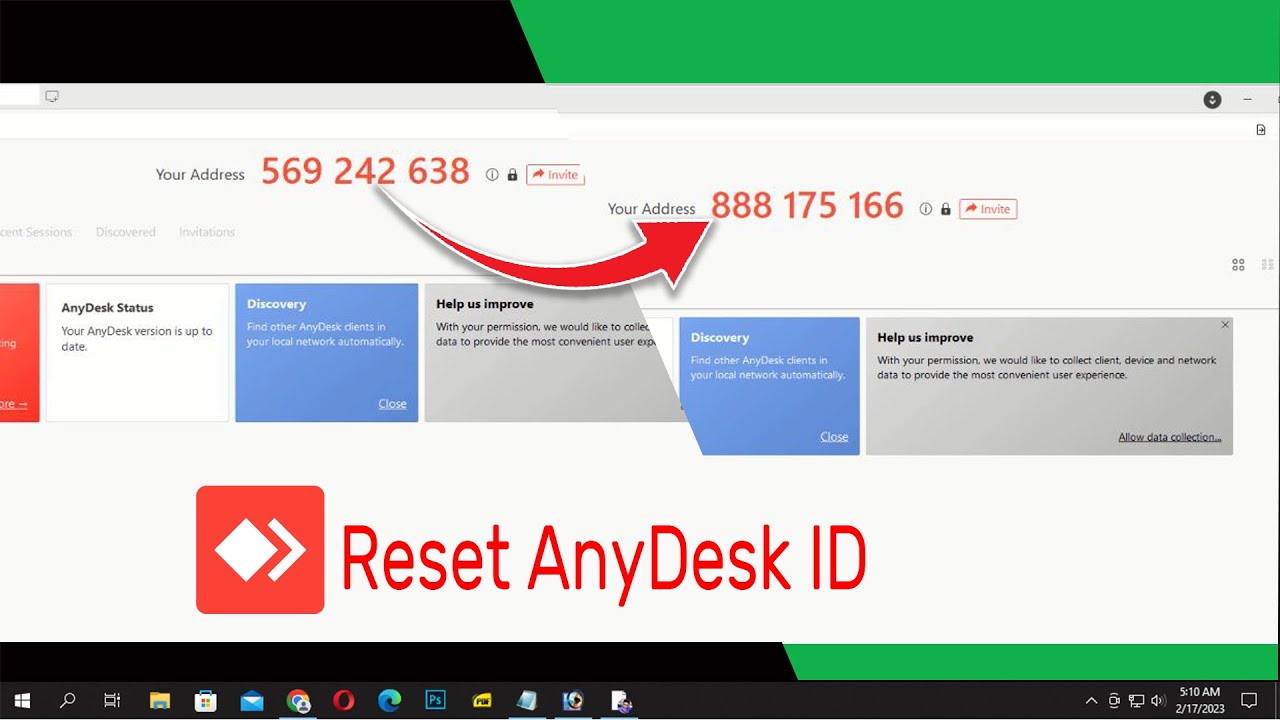The image size is (1280, 720).
Task: Open the document-with-avatar taskbar icon
Action: click(620, 700)
